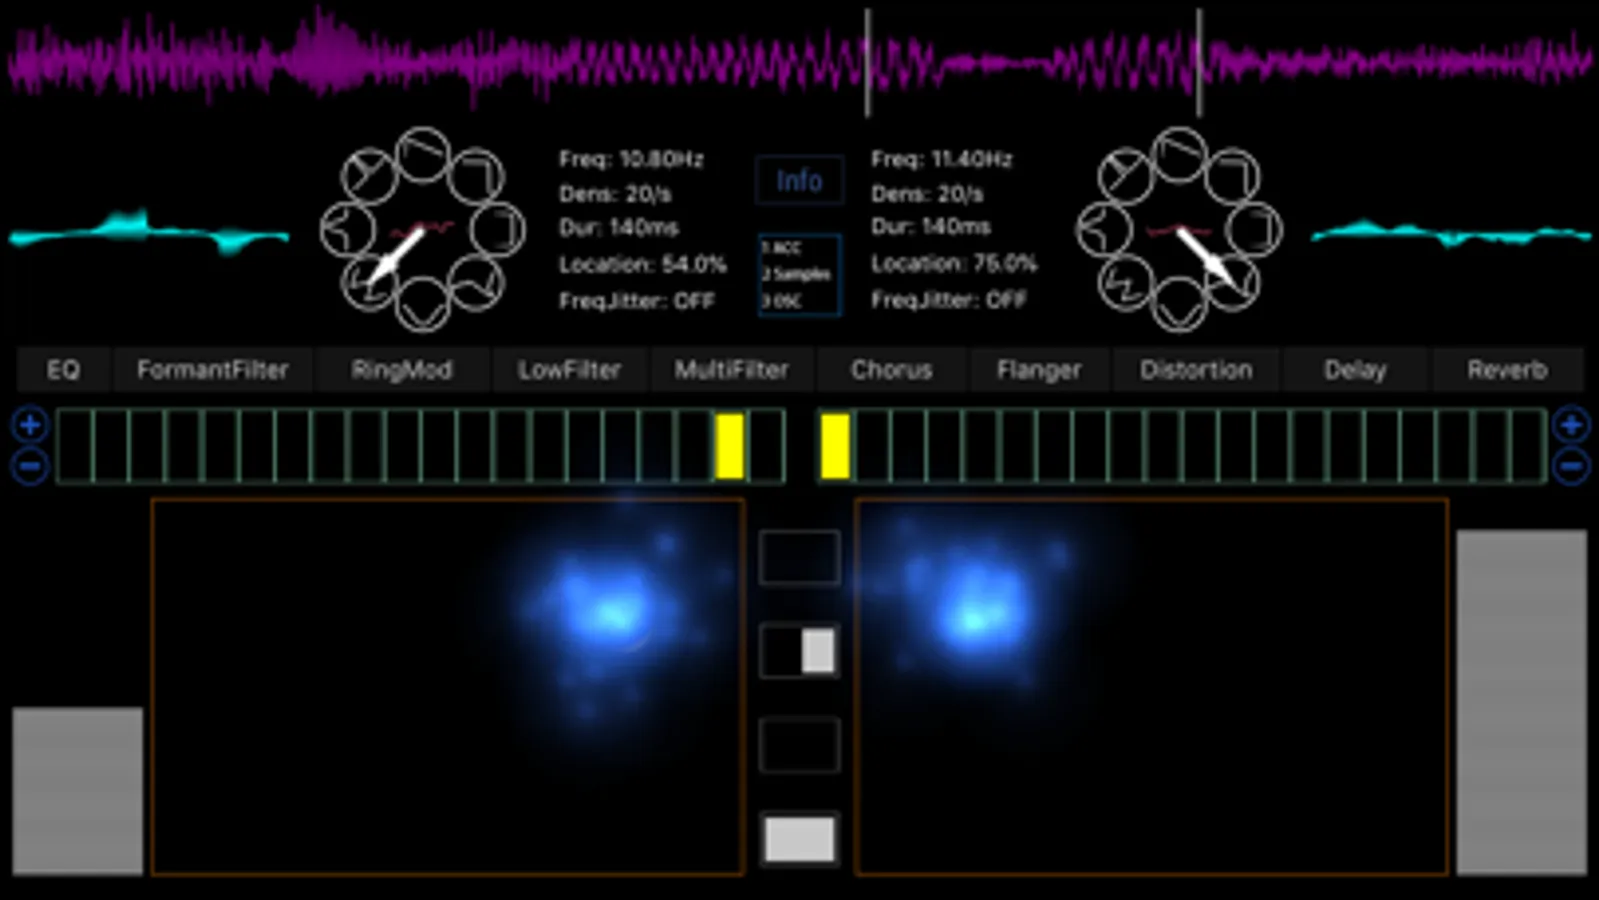
Task: Click the right gray volume slider
Action: pos(1521,703)
